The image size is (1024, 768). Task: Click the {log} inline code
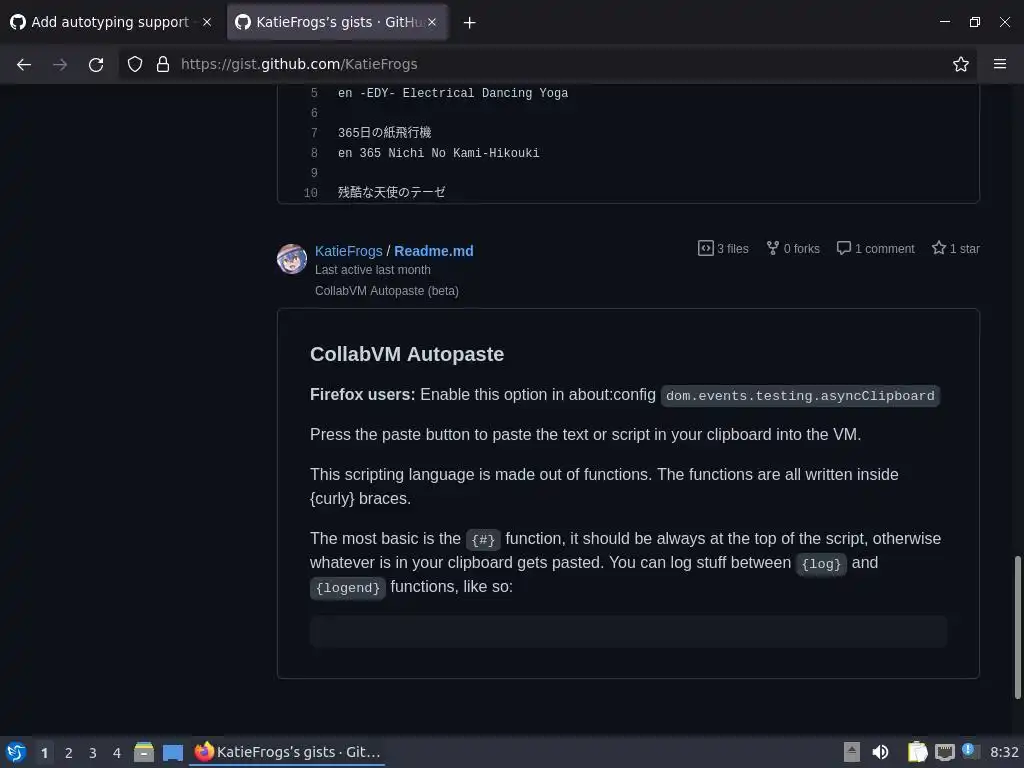(821, 564)
